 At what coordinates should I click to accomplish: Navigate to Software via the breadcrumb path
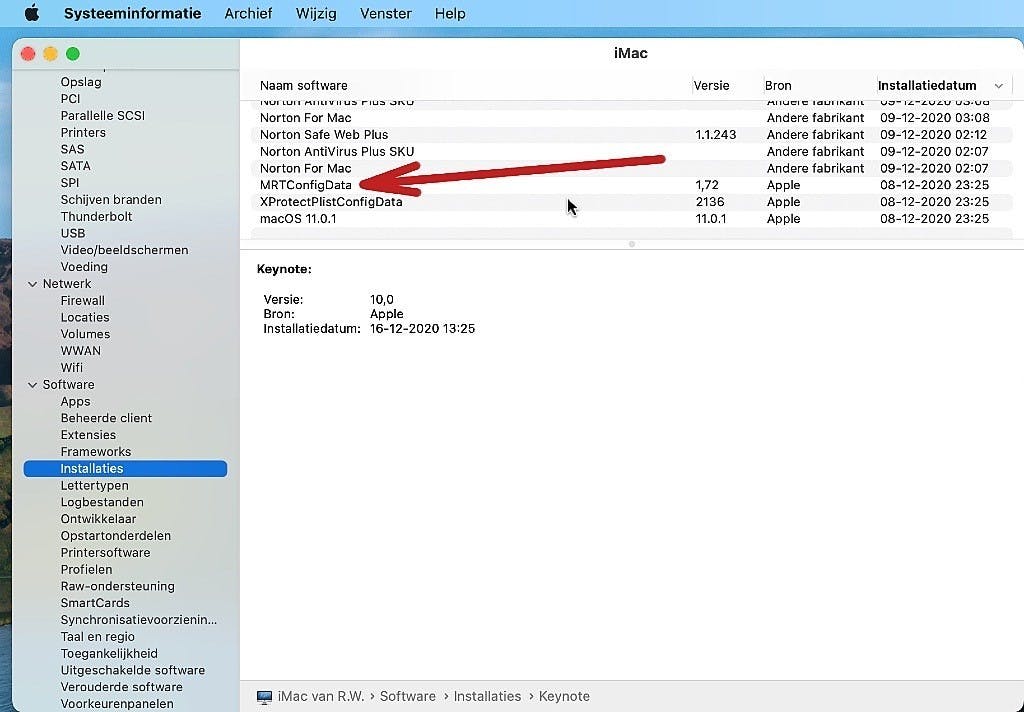click(408, 696)
